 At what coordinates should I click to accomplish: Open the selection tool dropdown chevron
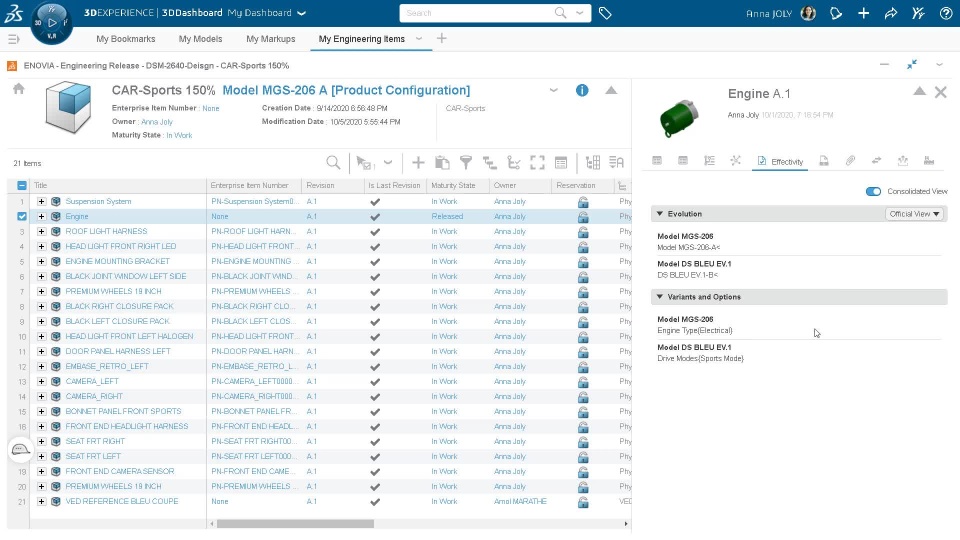coord(388,163)
